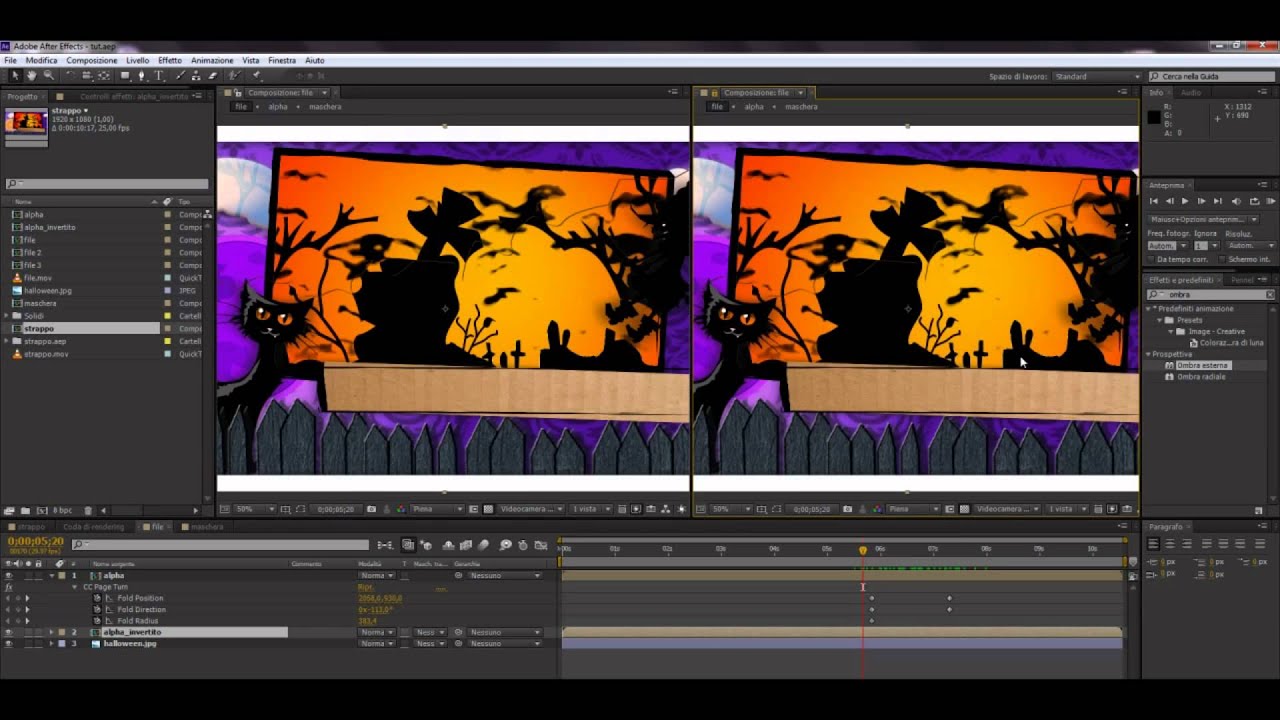Click the RAM preview button
Viewport: 1280px width, 720px height.
tap(1271, 201)
